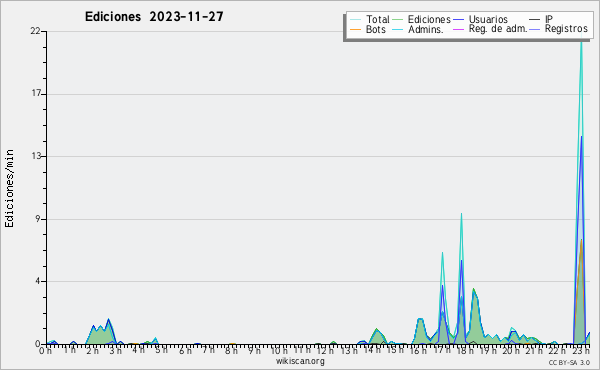The image size is (600, 370).
Task: Click the wikiscan.org text below chart
Action: [300, 361]
